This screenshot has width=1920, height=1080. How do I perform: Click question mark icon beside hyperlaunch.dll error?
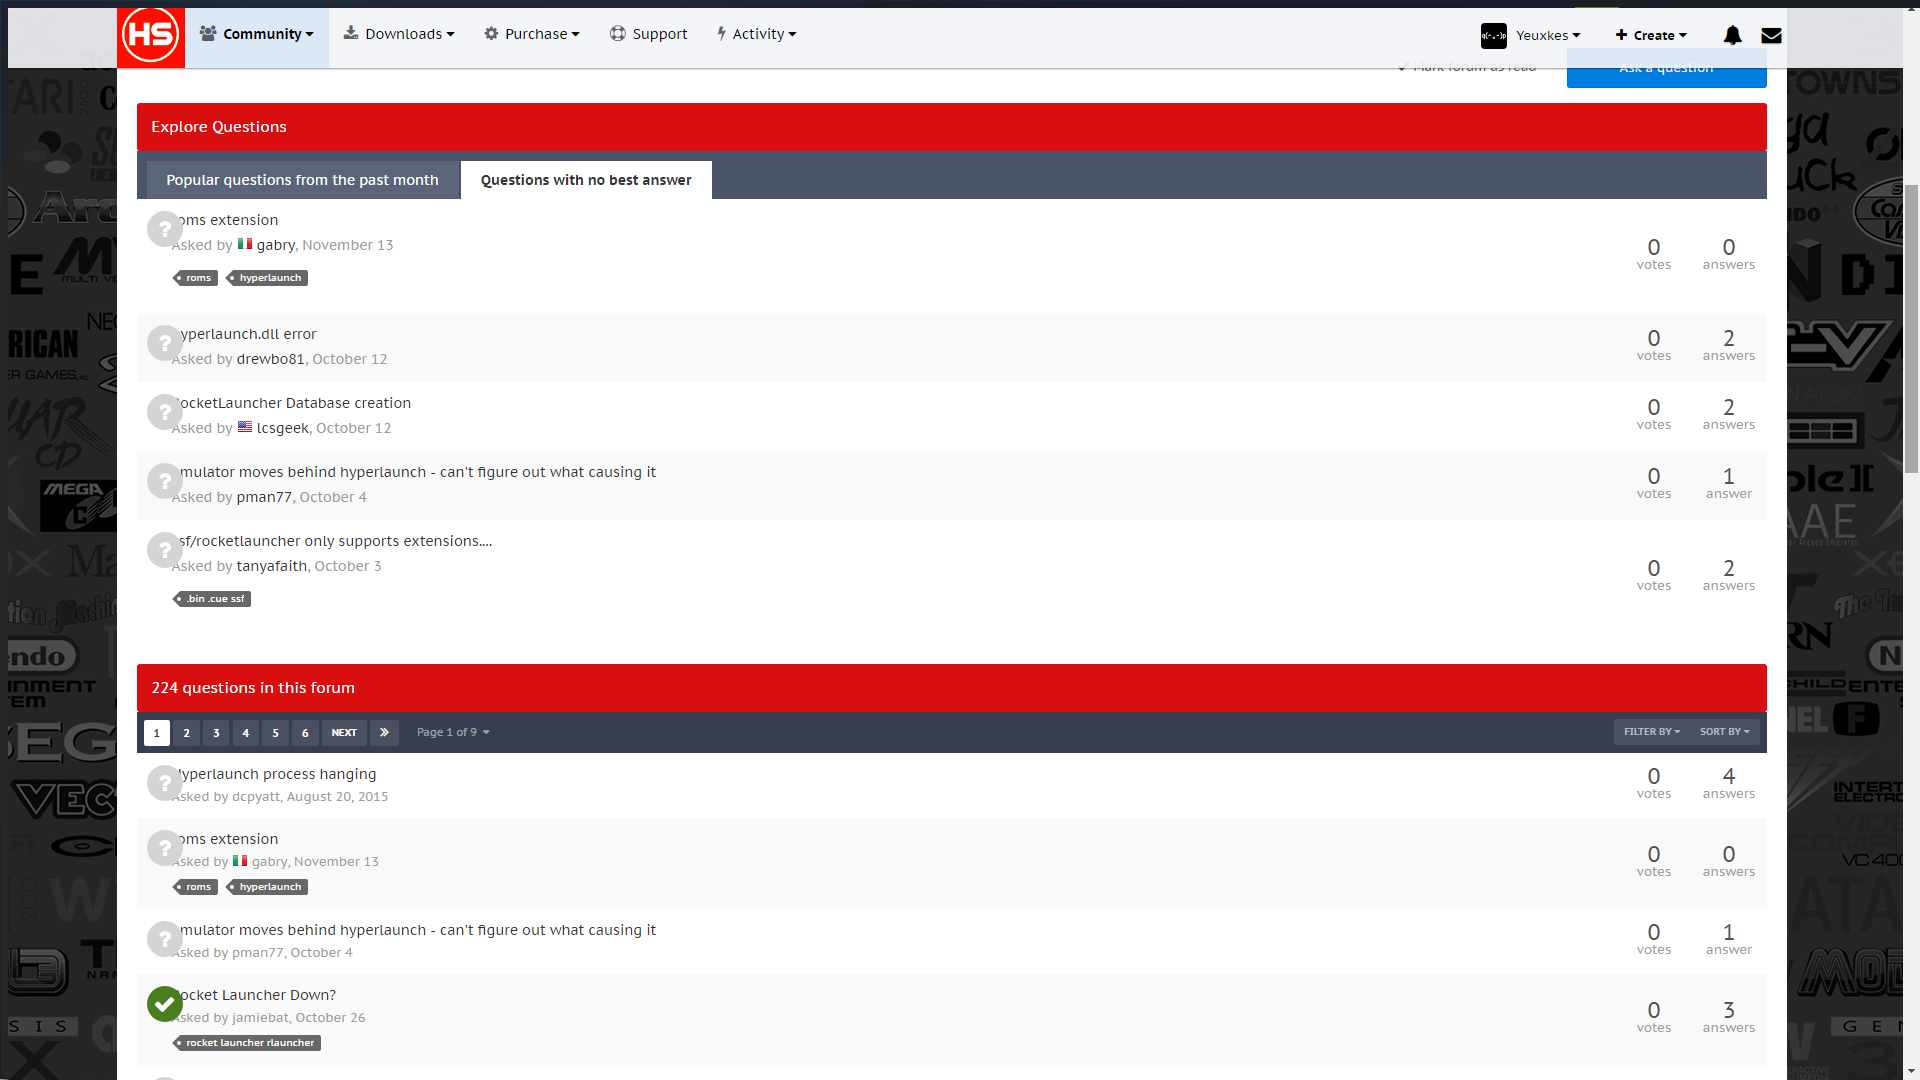point(165,343)
